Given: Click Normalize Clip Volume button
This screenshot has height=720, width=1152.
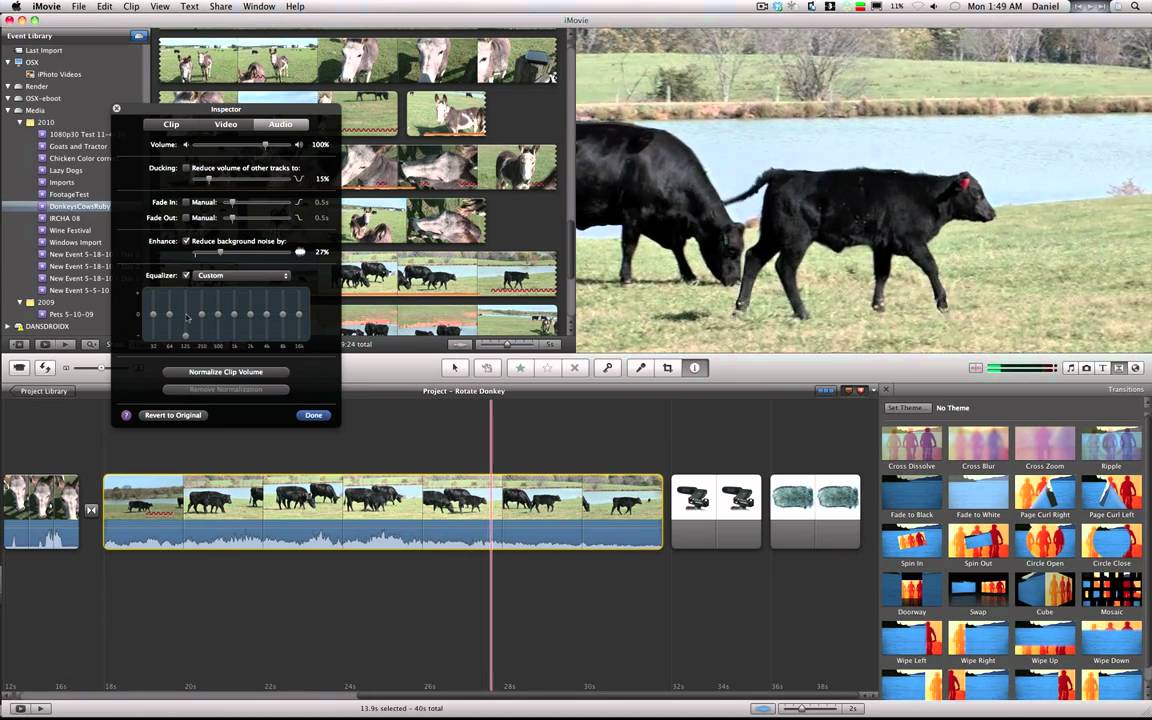Looking at the screenshot, I should pos(226,372).
